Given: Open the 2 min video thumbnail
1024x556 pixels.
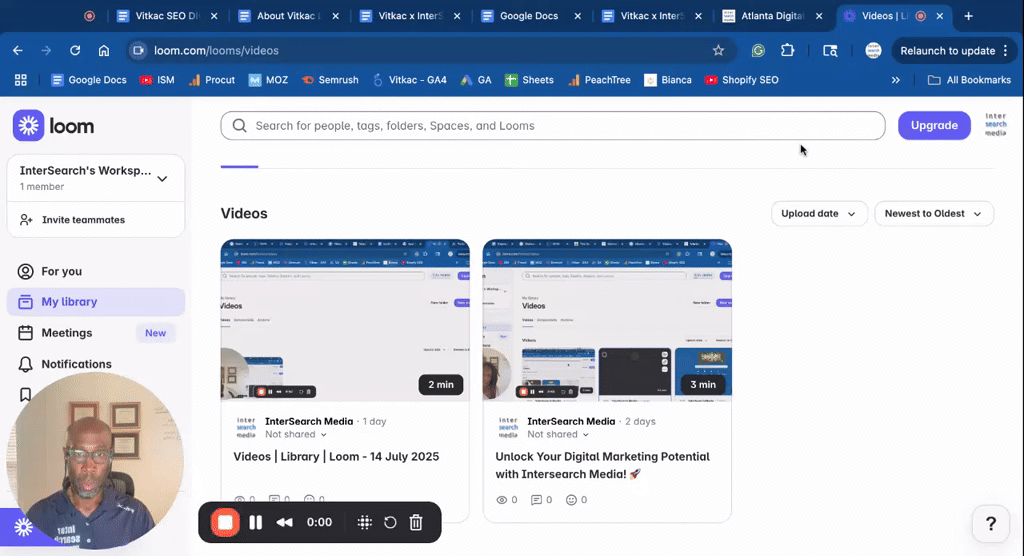Looking at the screenshot, I should 345,319.
